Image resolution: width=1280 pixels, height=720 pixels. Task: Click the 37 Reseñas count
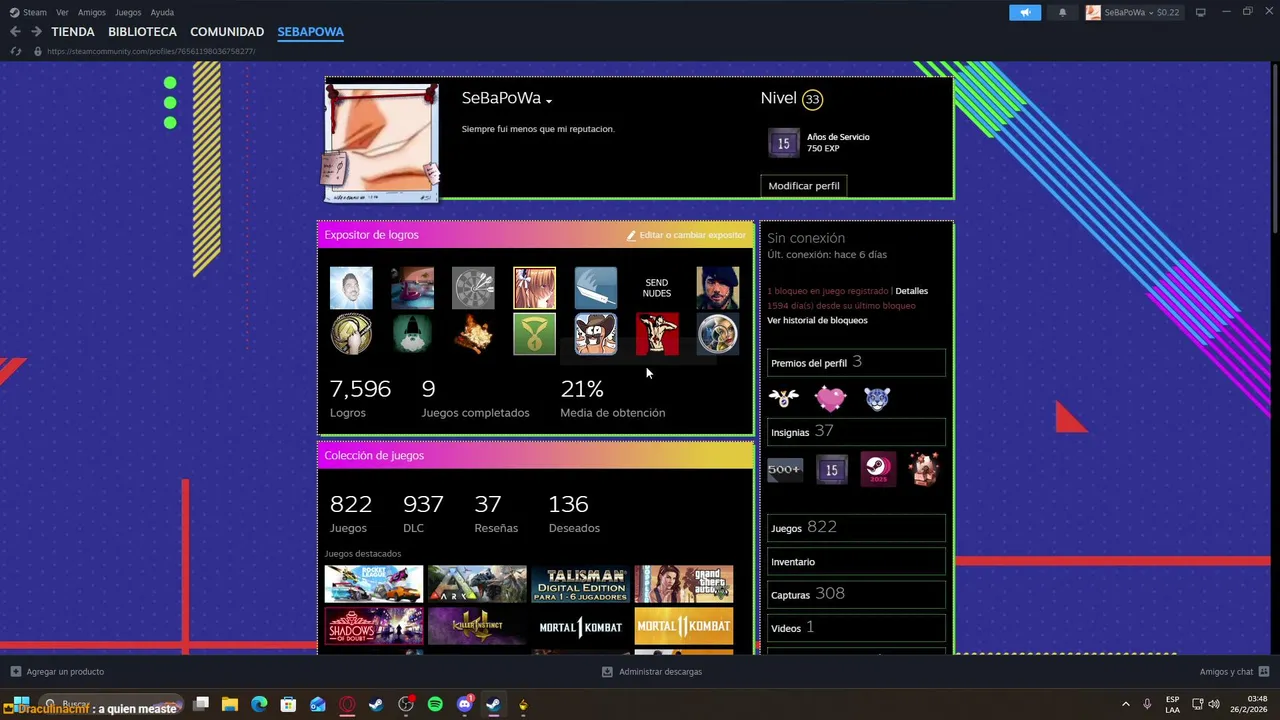coord(496,513)
